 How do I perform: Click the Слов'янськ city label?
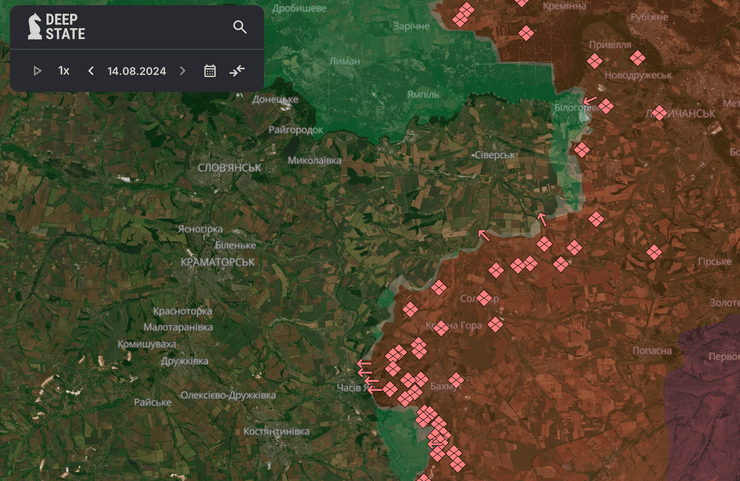click(x=229, y=168)
